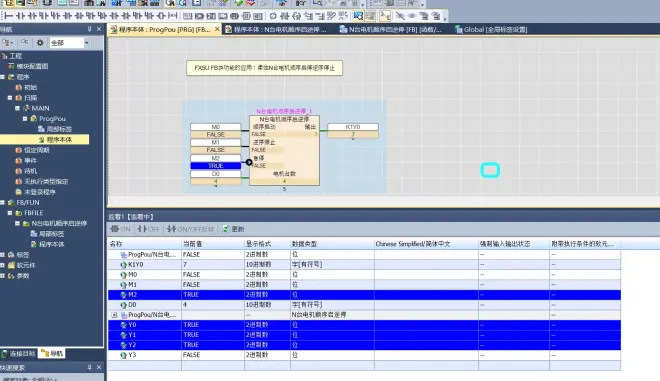
Task: Select the M2 watch row
Action: [364, 295]
